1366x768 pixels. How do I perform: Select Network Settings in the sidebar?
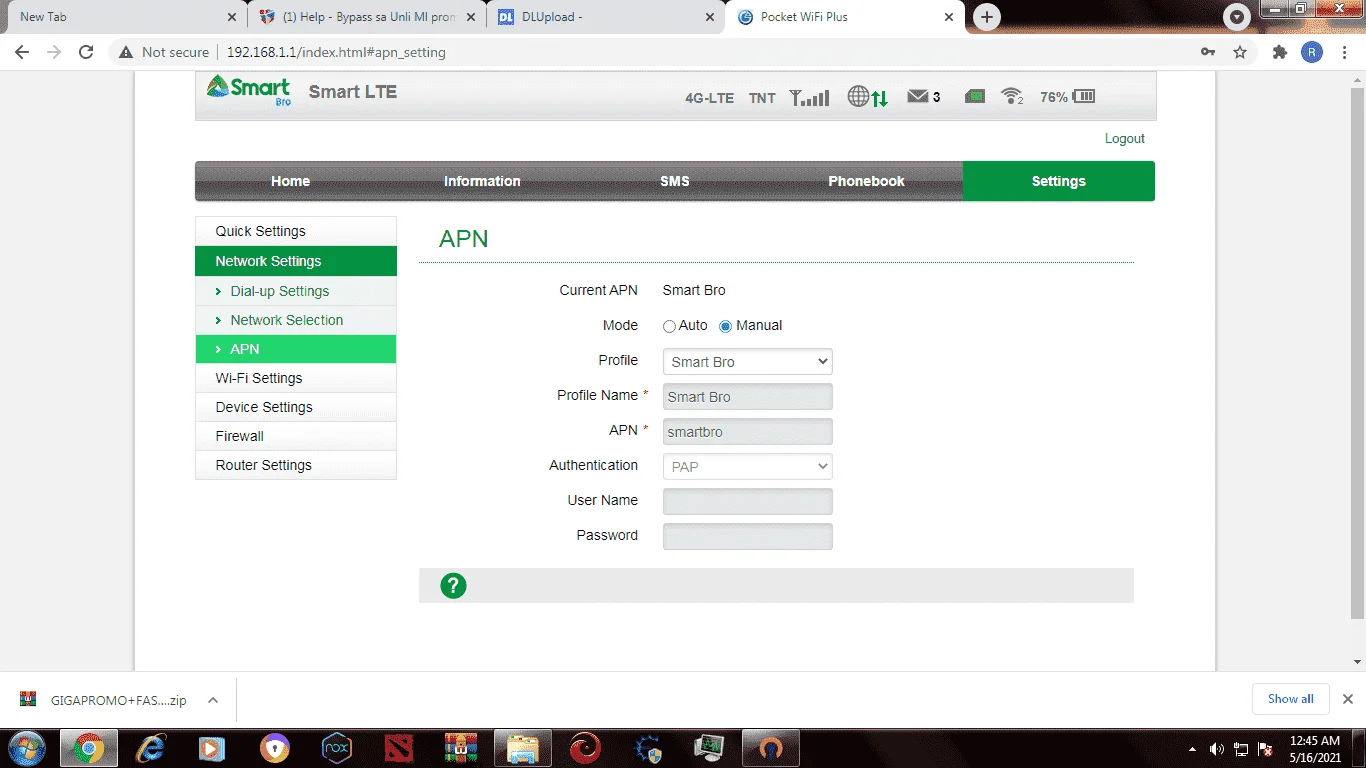296,261
